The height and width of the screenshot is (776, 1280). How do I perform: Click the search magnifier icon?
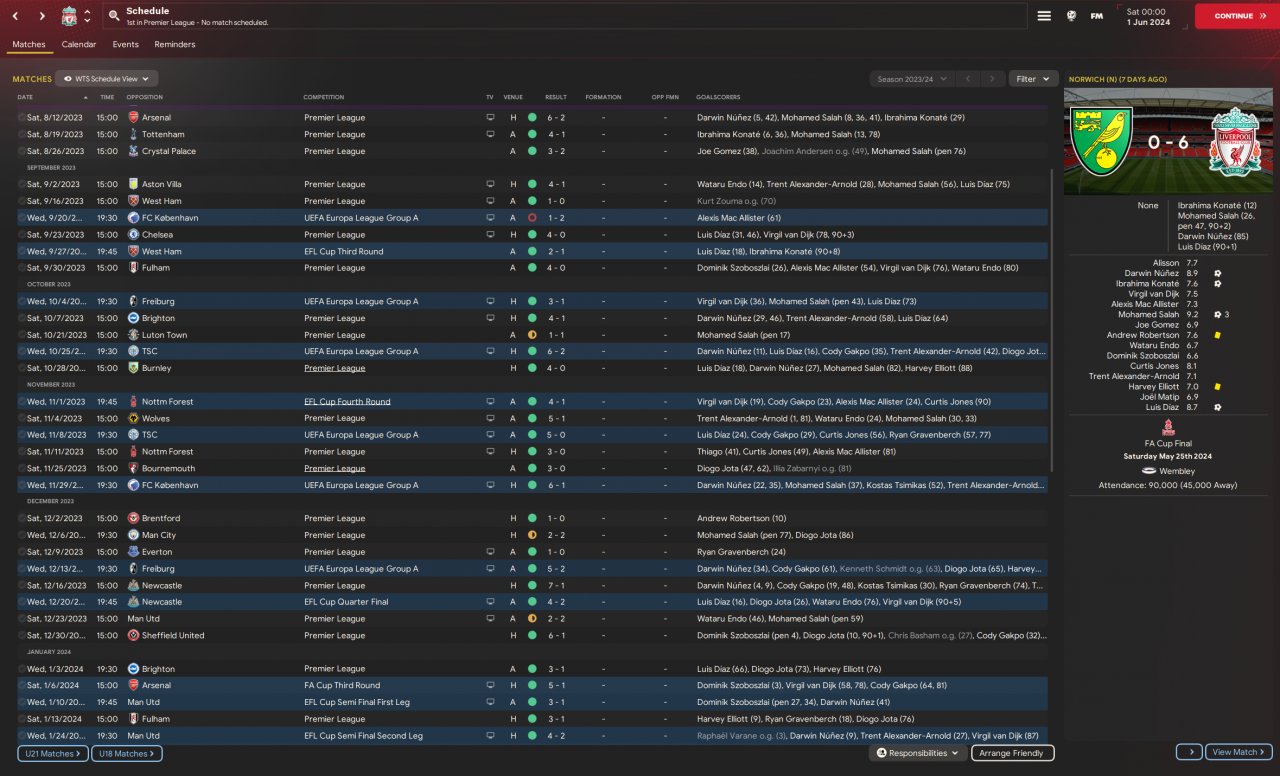pos(114,16)
